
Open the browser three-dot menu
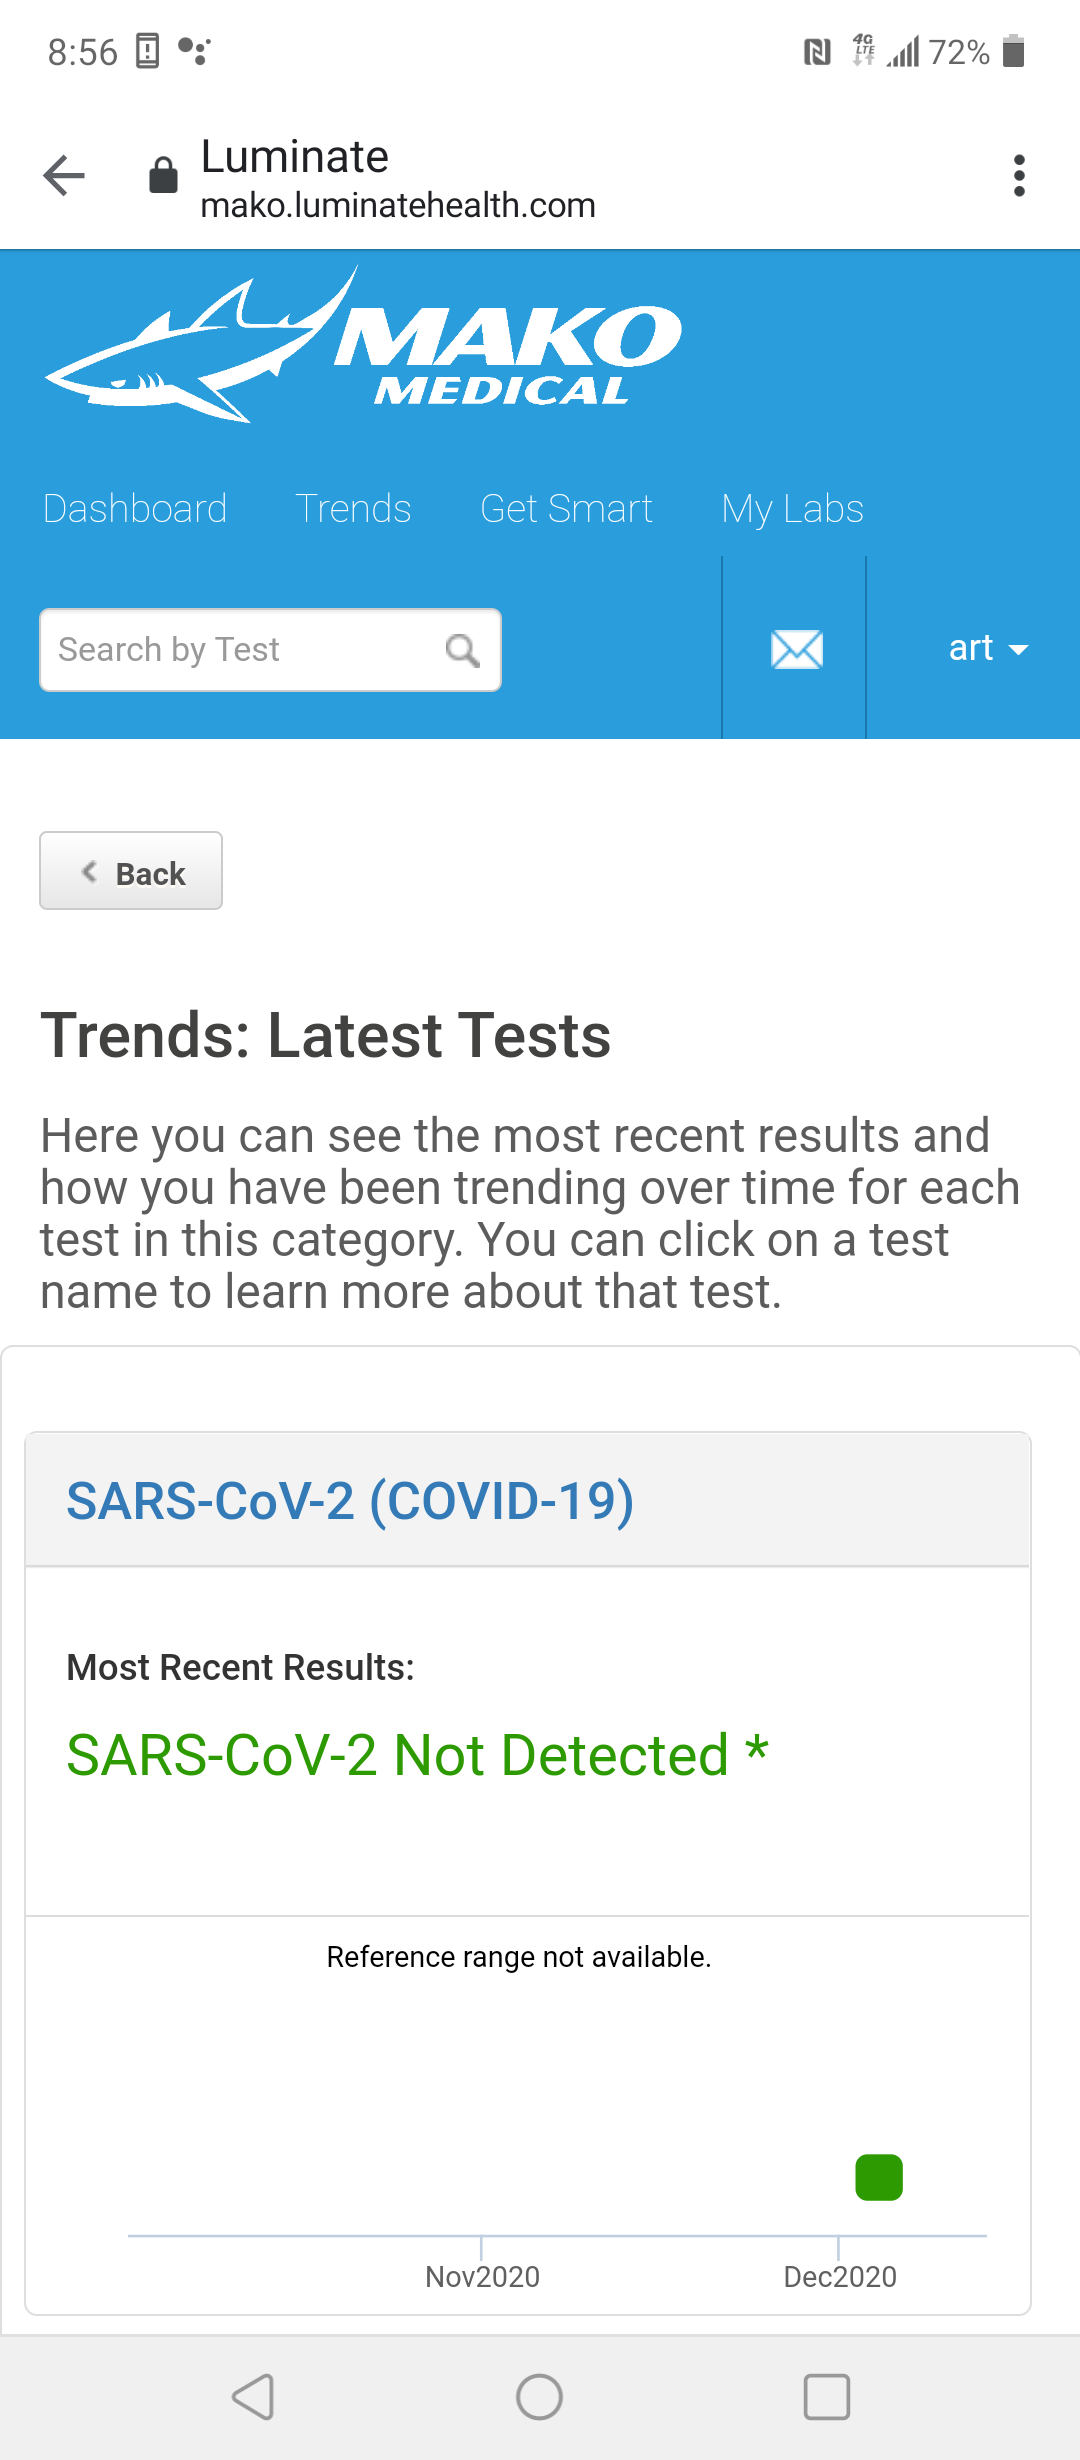point(1018,176)
